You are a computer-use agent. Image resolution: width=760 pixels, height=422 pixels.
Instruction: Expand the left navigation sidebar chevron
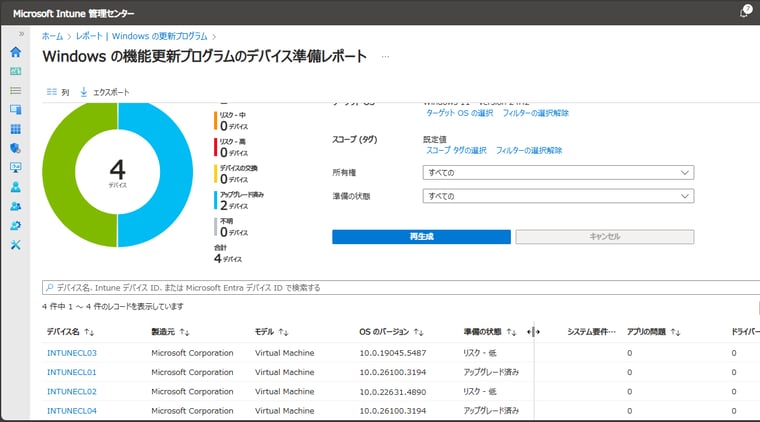click(x=21, y=34)
